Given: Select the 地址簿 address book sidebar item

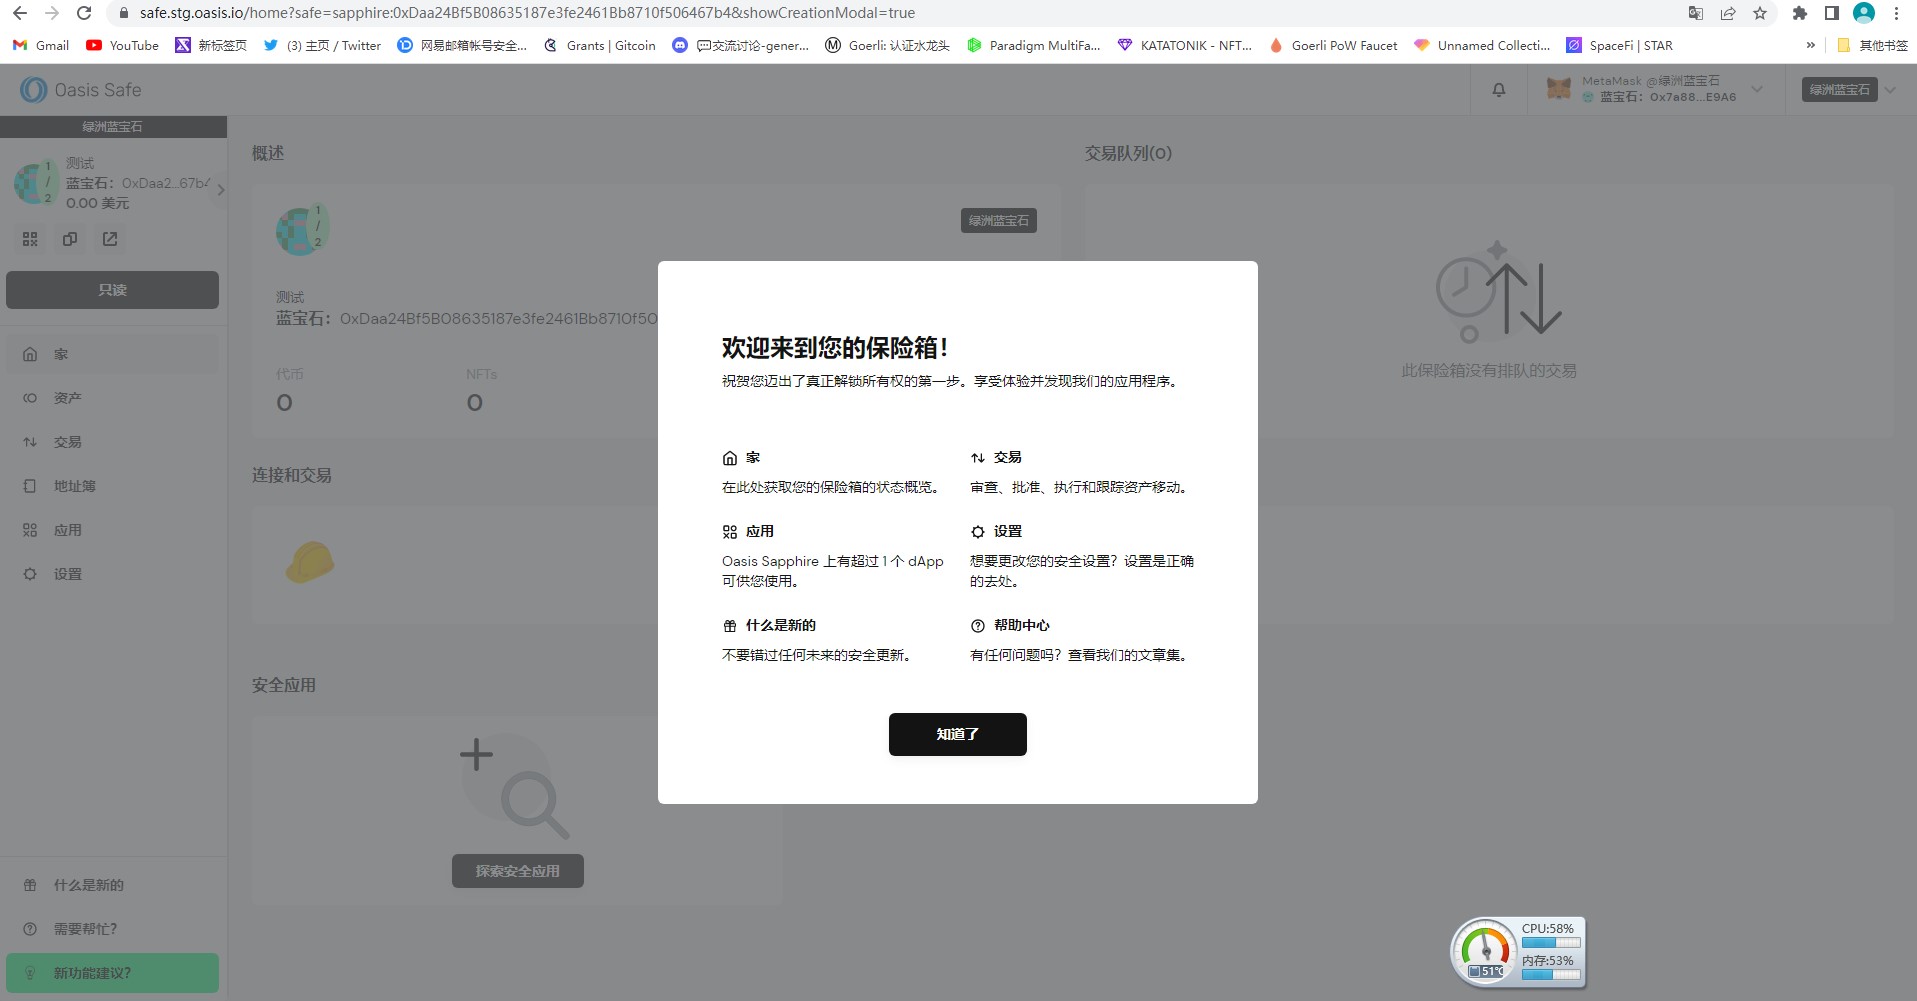Looking at the screenshot, I should tap(112, 486).
